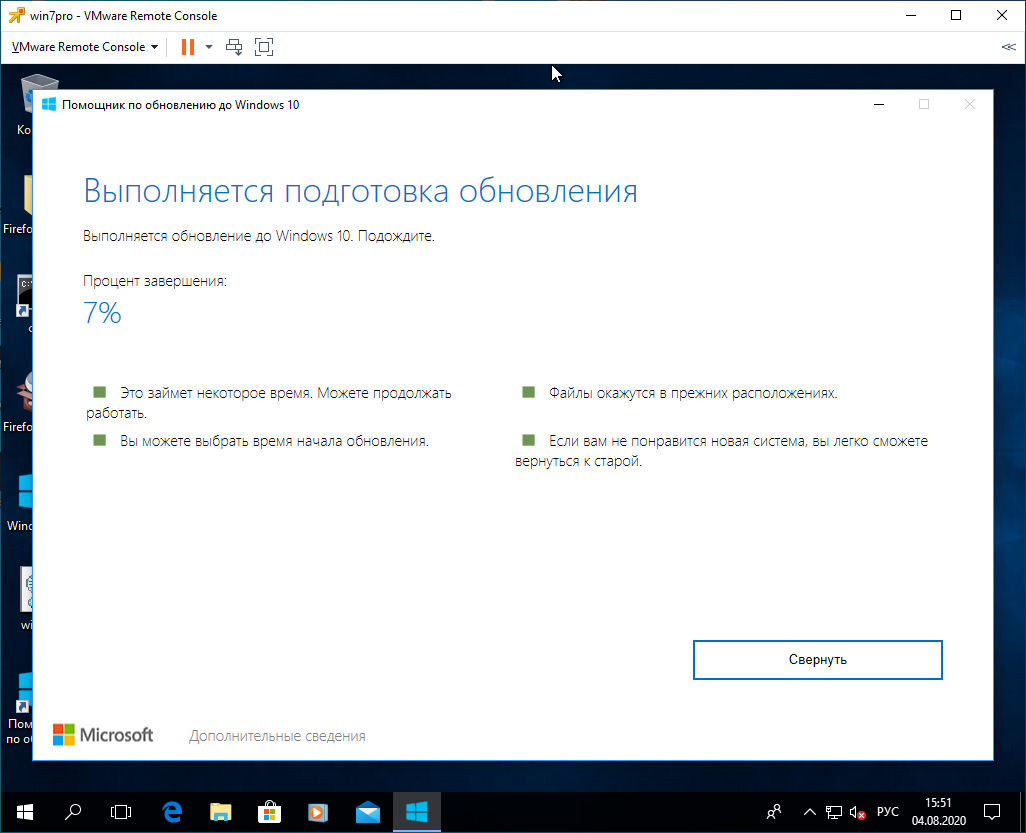The width and height of the screenshot is (1026, 833).
Task: Select the Recycle Bin desktop icon
Action: tap(26, 103)
